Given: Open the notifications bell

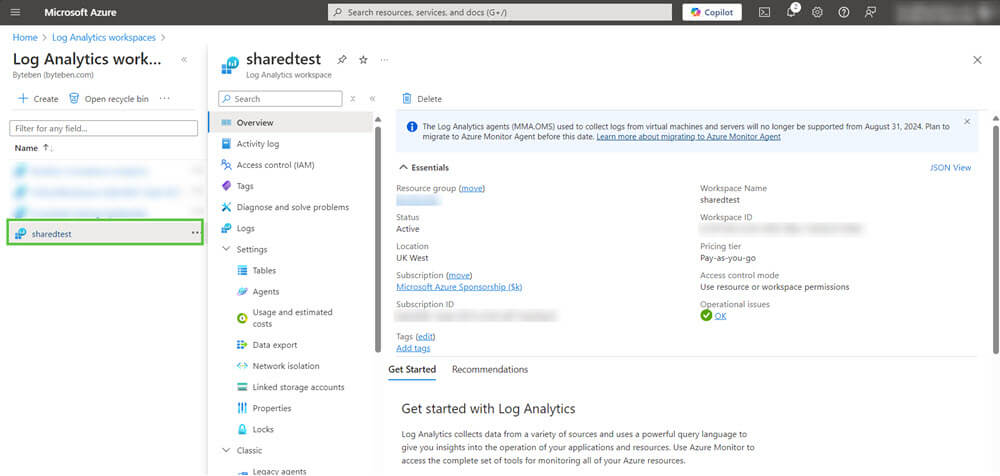Looking at the screenshot, I should click(x=791, y=12).
